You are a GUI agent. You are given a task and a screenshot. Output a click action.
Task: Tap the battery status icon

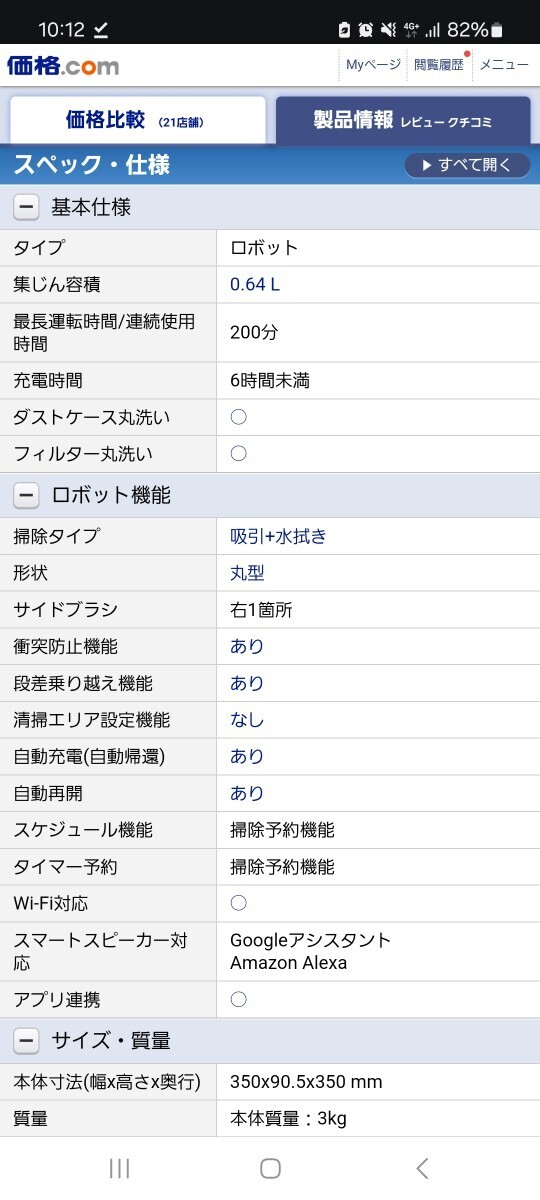(497, 29)
